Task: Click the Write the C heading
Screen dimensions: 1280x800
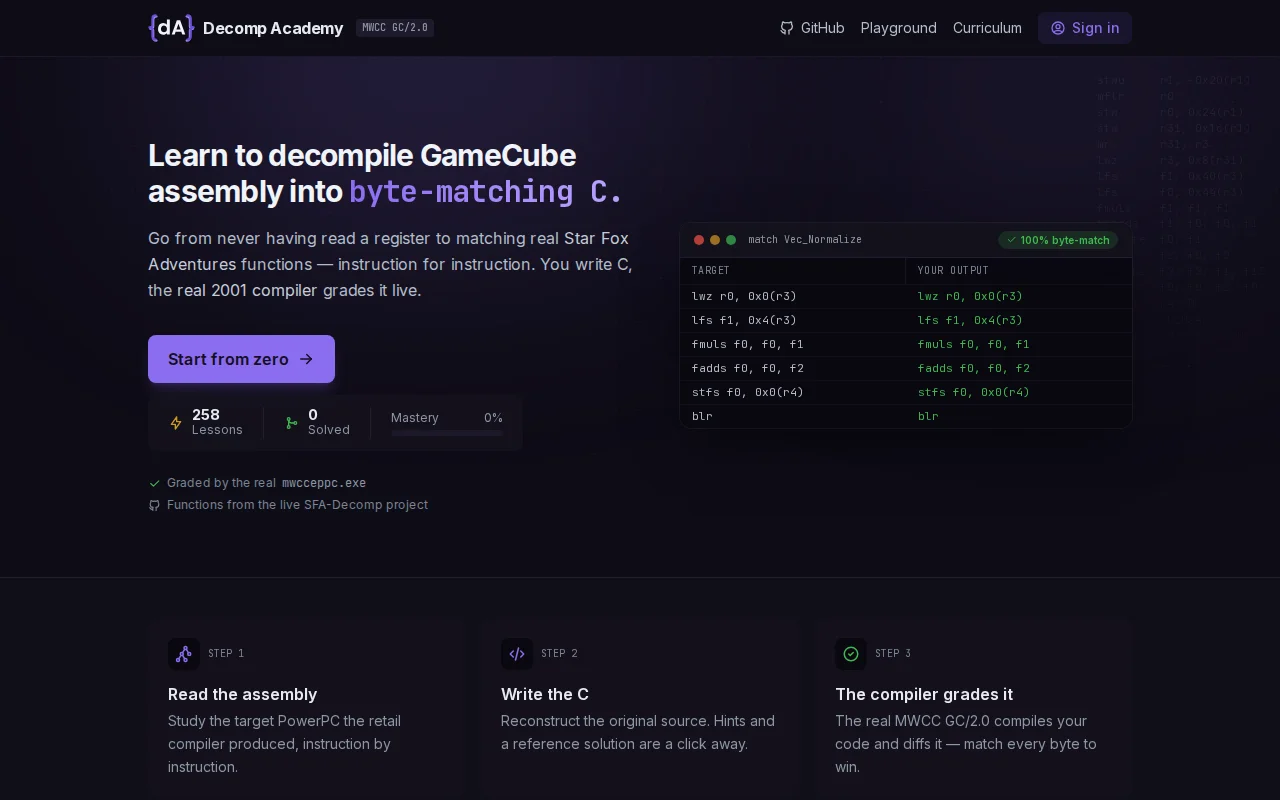Action: pyautogui.click(x=545, y=694)
